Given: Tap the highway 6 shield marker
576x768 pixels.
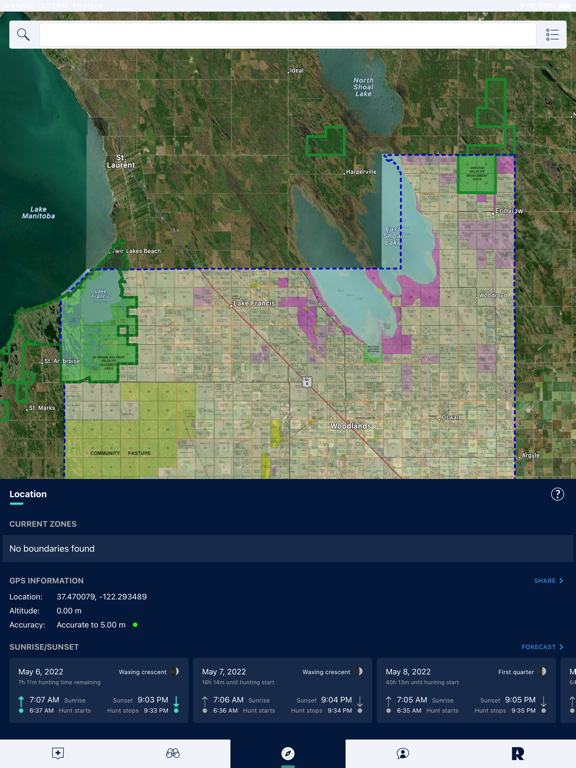Looking at the screenshot, I should tap(307, 382).
